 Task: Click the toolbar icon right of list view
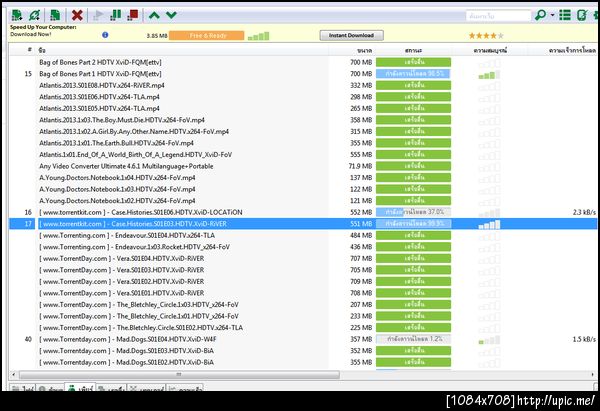coord(582,15)
